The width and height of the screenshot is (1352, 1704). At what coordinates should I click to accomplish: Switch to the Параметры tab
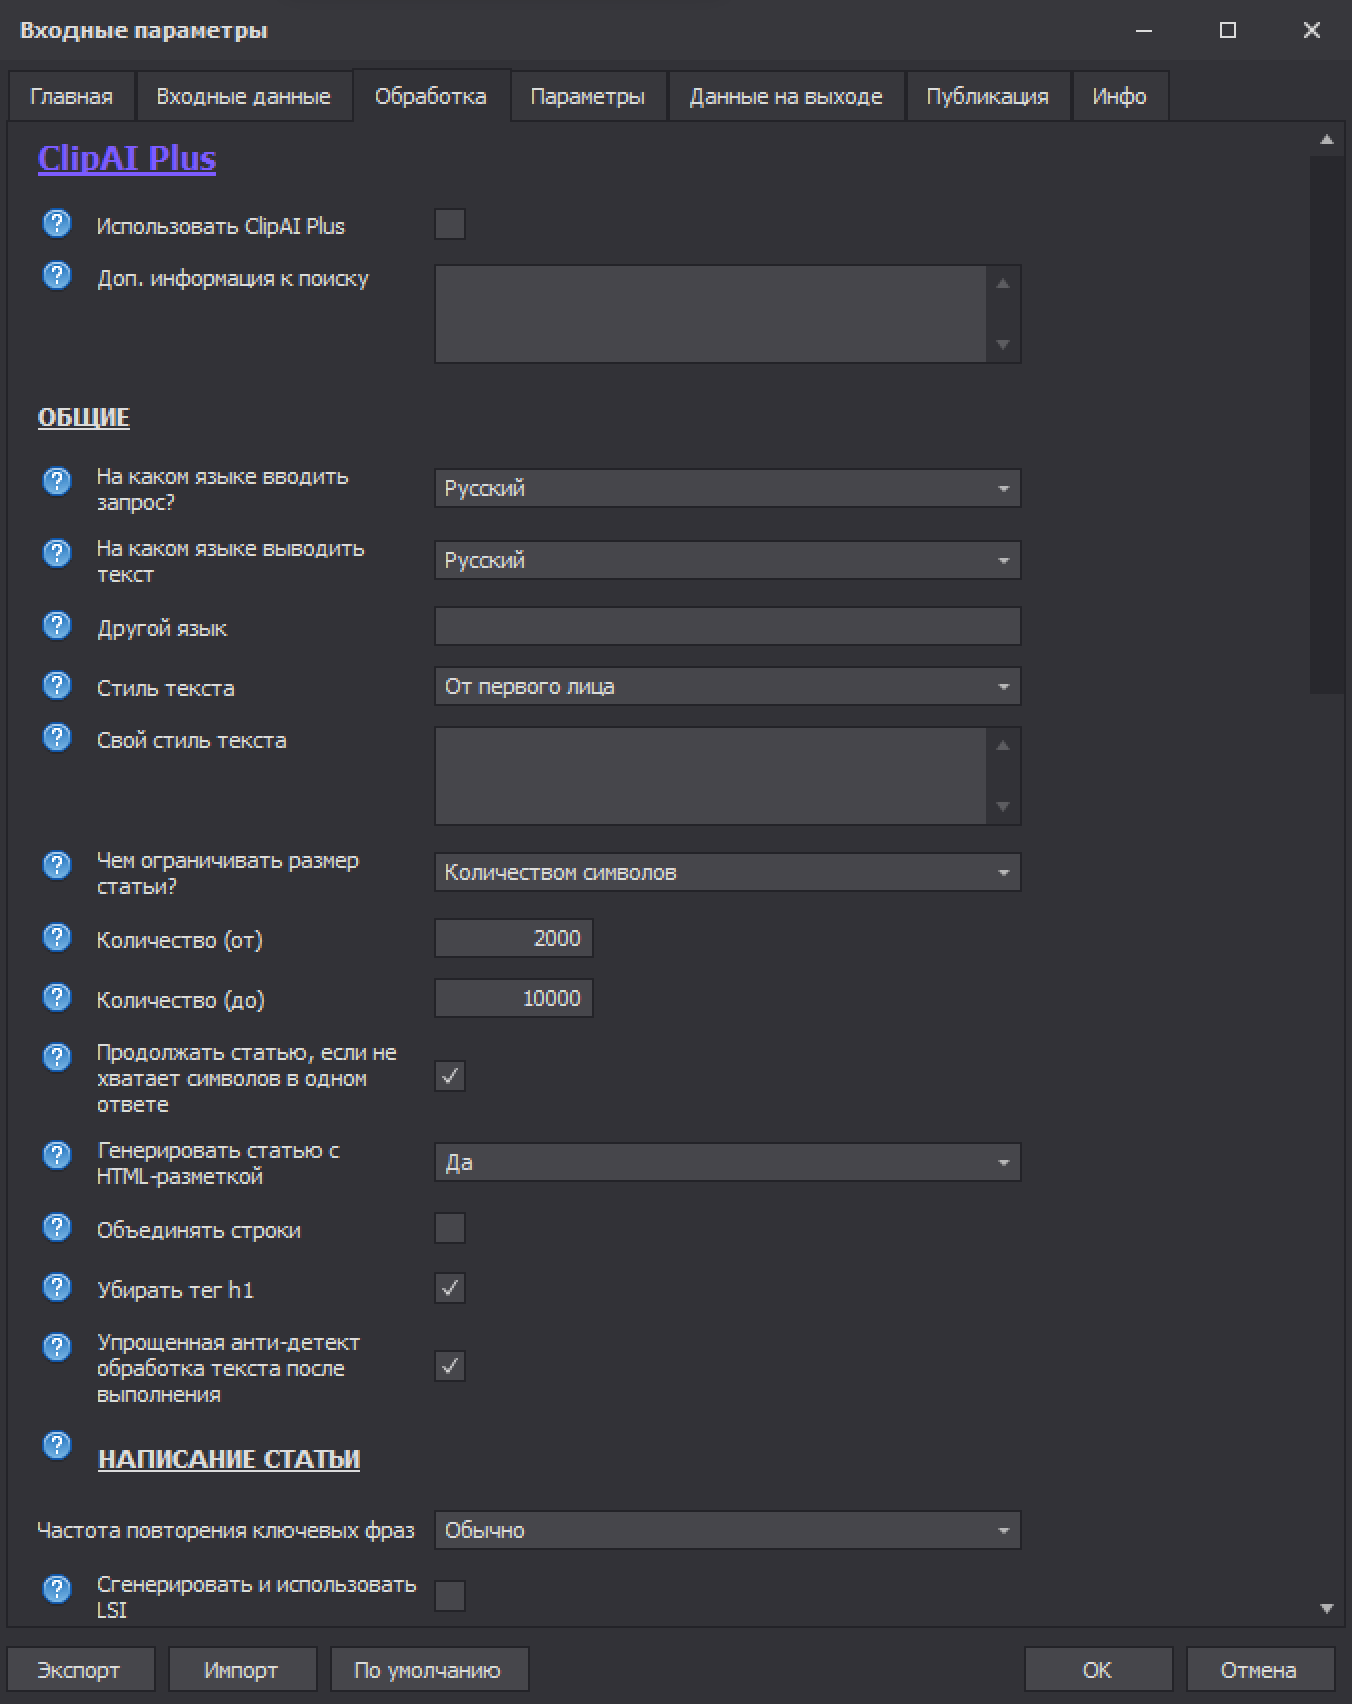point(587,97)
